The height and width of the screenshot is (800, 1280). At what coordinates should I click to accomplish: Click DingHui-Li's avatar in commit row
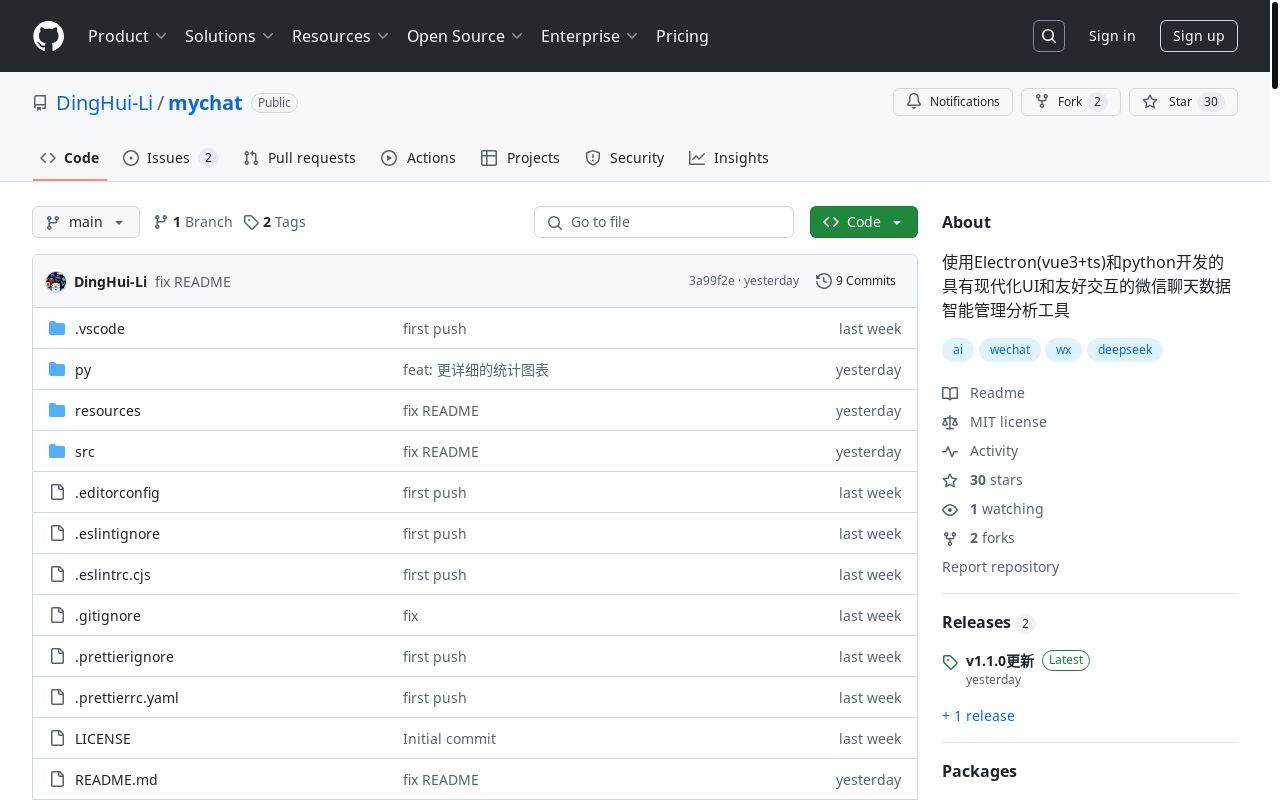56,282
